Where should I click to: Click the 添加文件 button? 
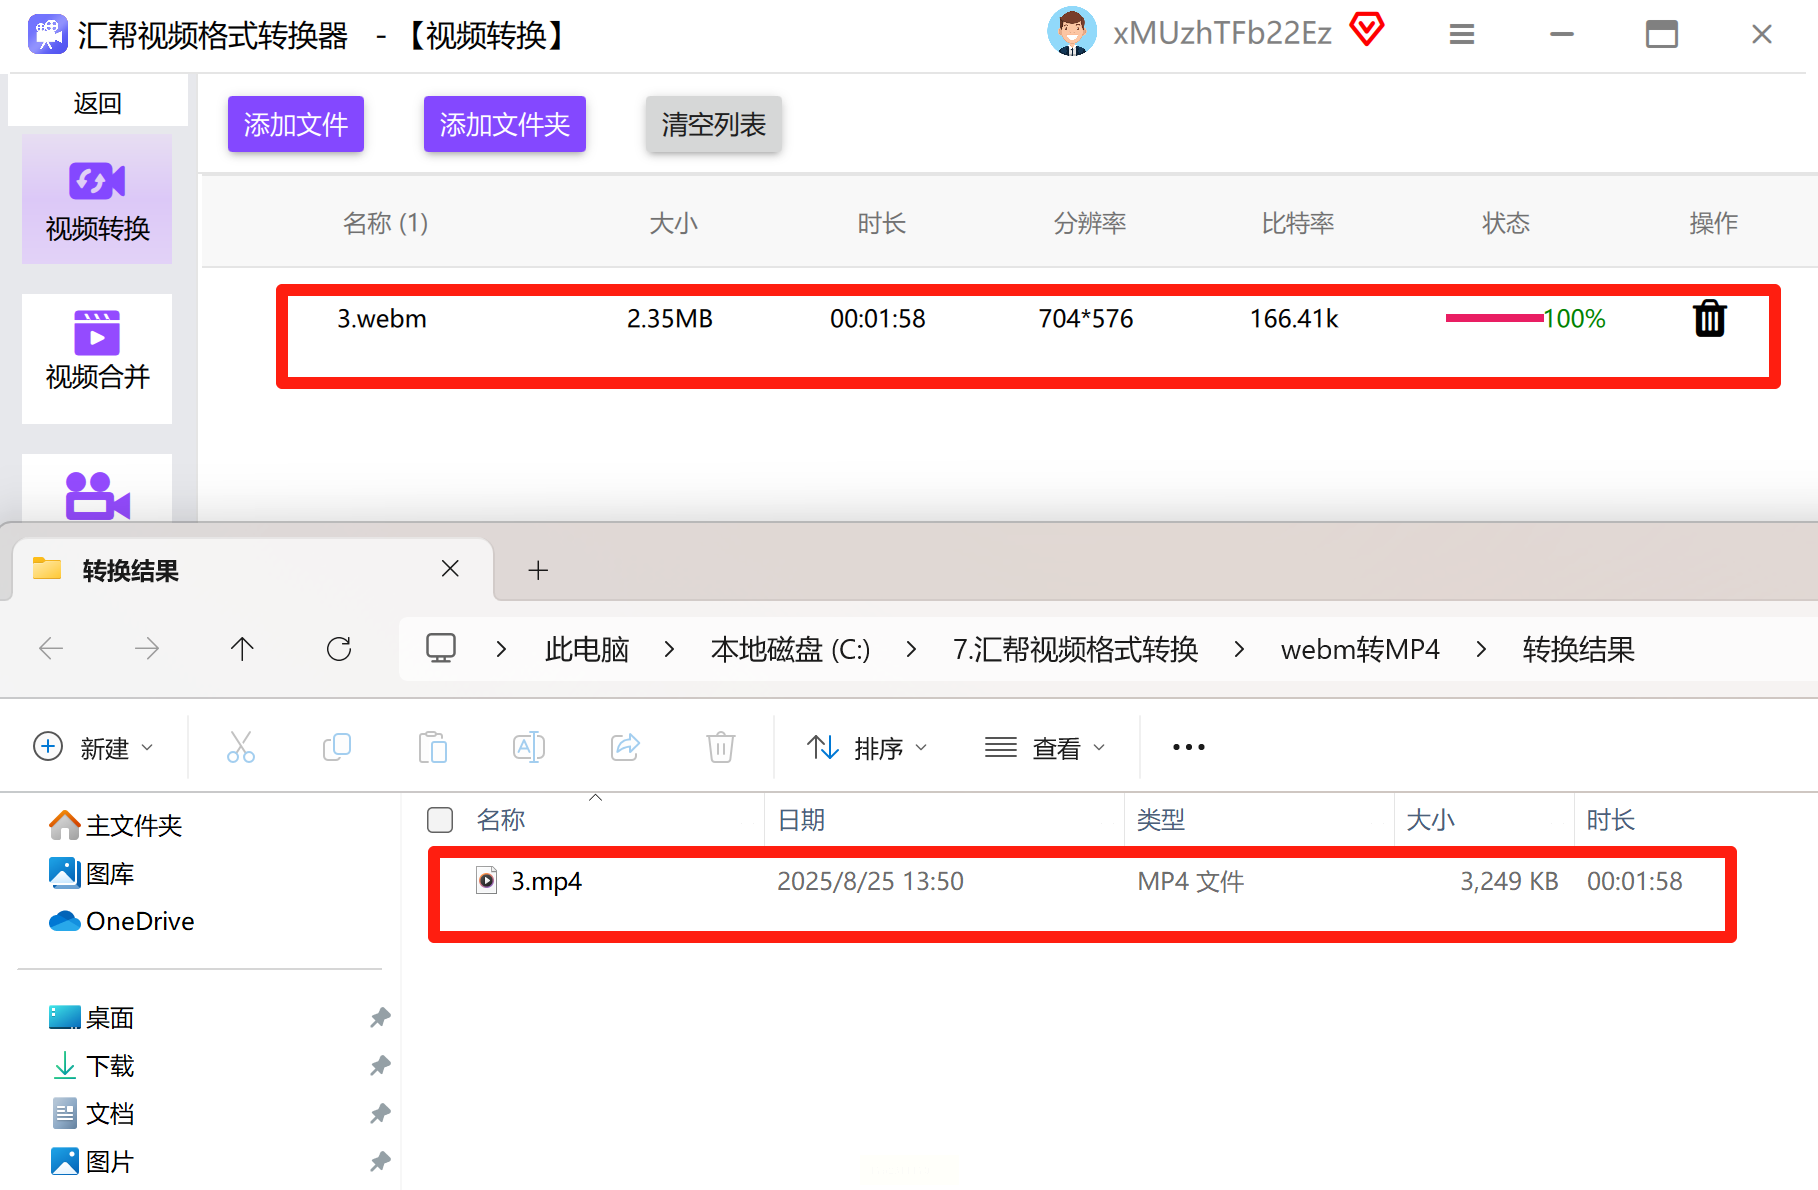tap(296, 124)
